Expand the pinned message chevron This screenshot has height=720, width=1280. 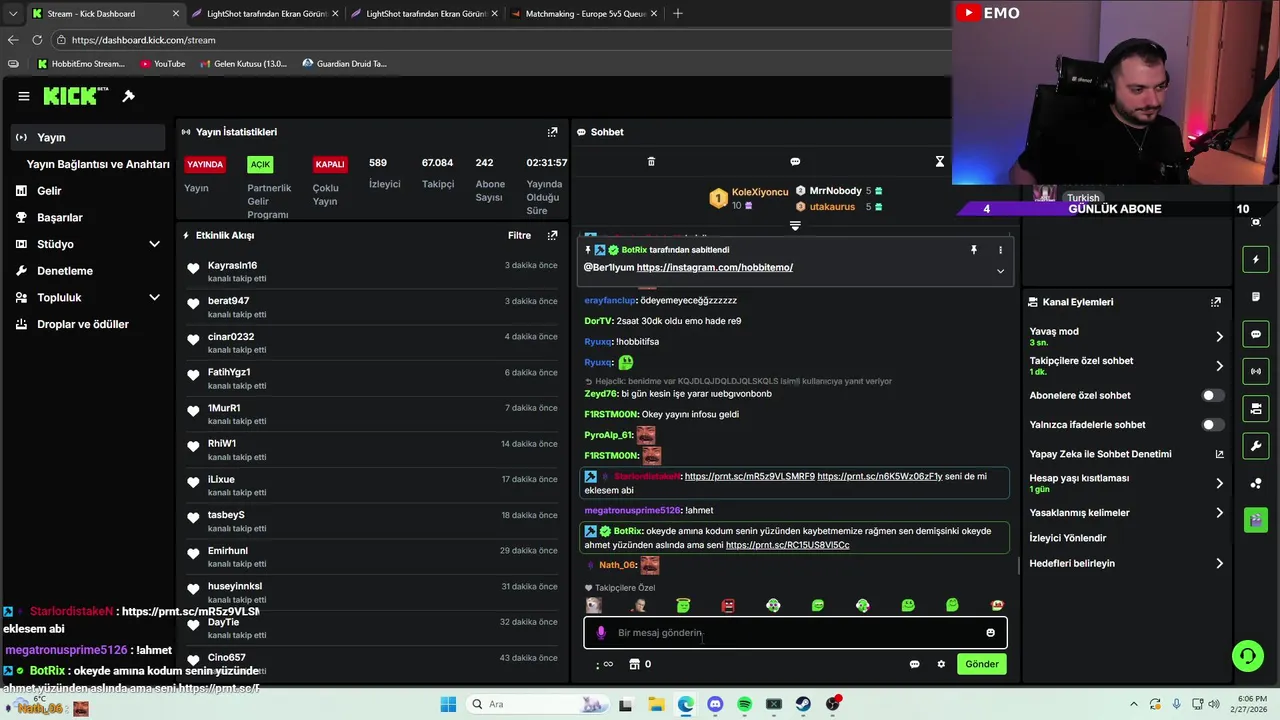[x=1000, y=271]
